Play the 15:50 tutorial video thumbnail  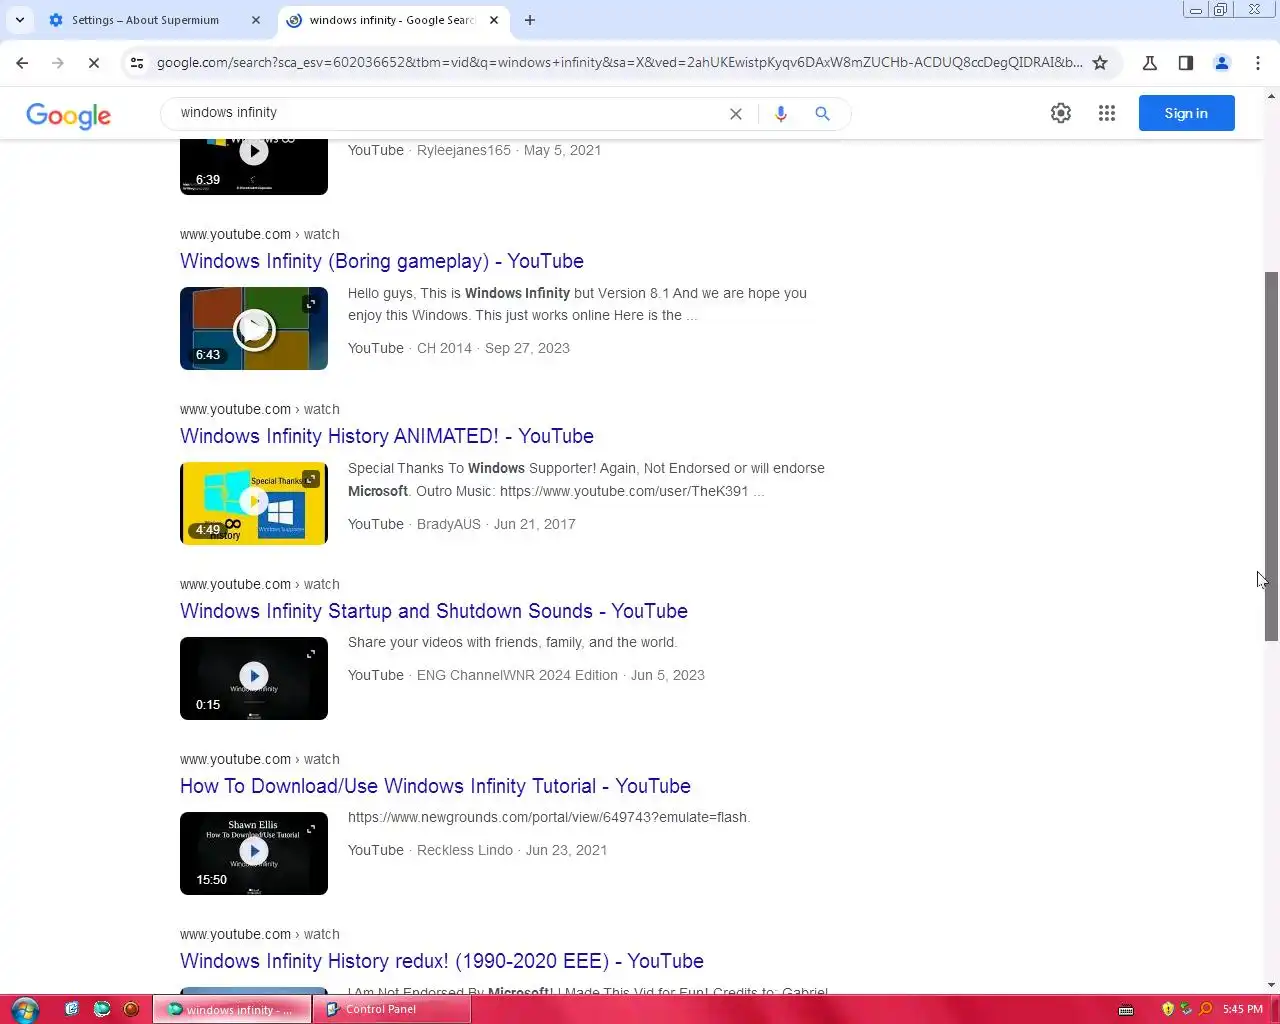254,853
